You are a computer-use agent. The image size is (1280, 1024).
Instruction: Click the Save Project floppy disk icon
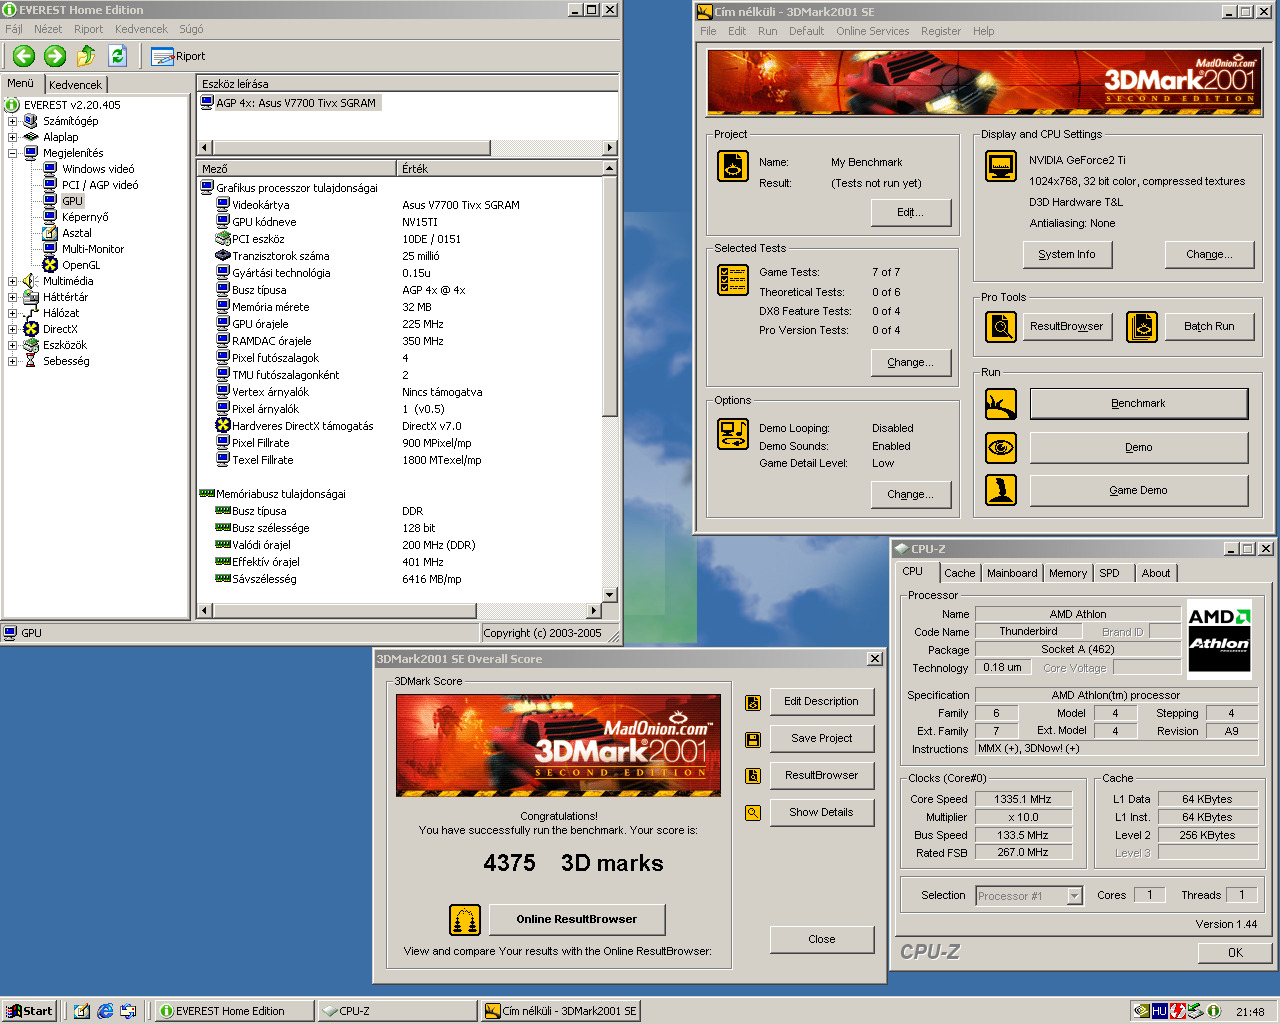[753, 739]
